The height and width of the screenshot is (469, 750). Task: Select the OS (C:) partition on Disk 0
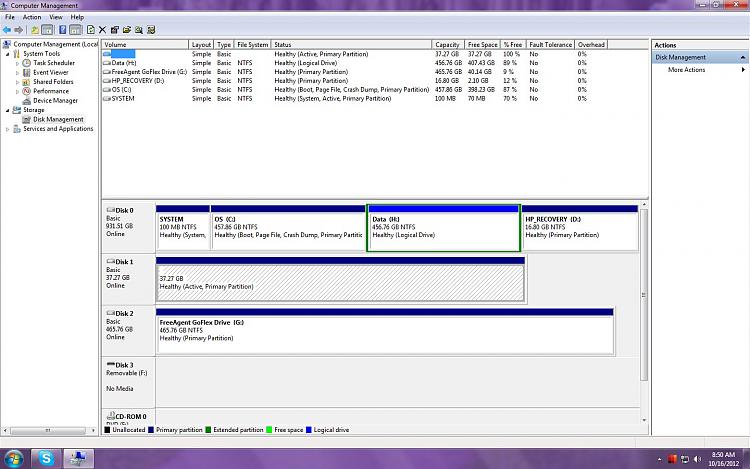tap(288, 228)
